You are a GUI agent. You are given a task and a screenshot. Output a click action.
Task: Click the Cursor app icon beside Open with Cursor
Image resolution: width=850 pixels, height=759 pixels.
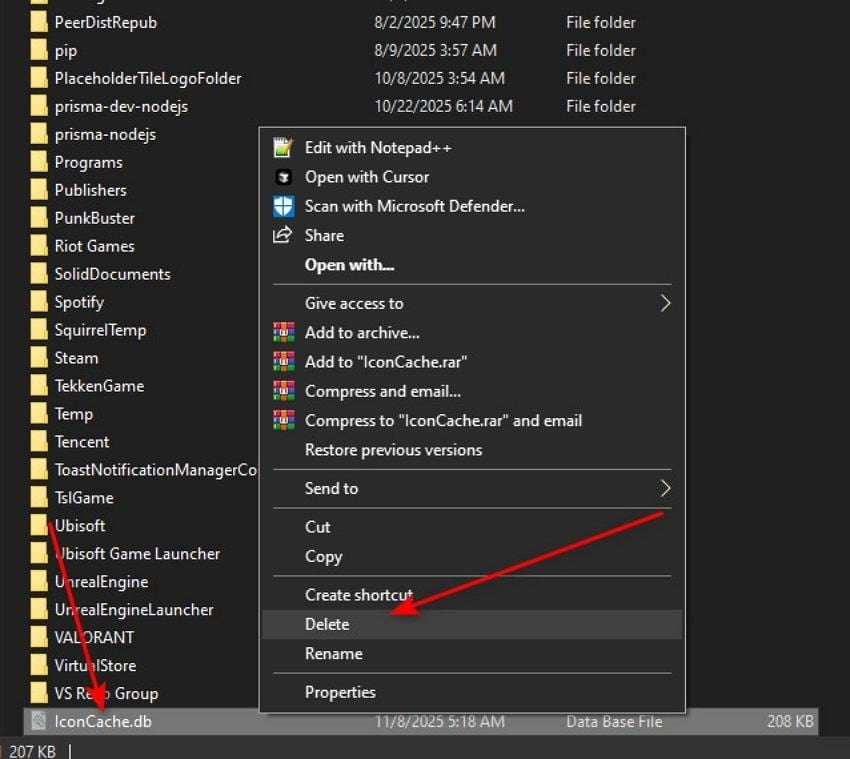pyautogui.click(x=283, y=177)
